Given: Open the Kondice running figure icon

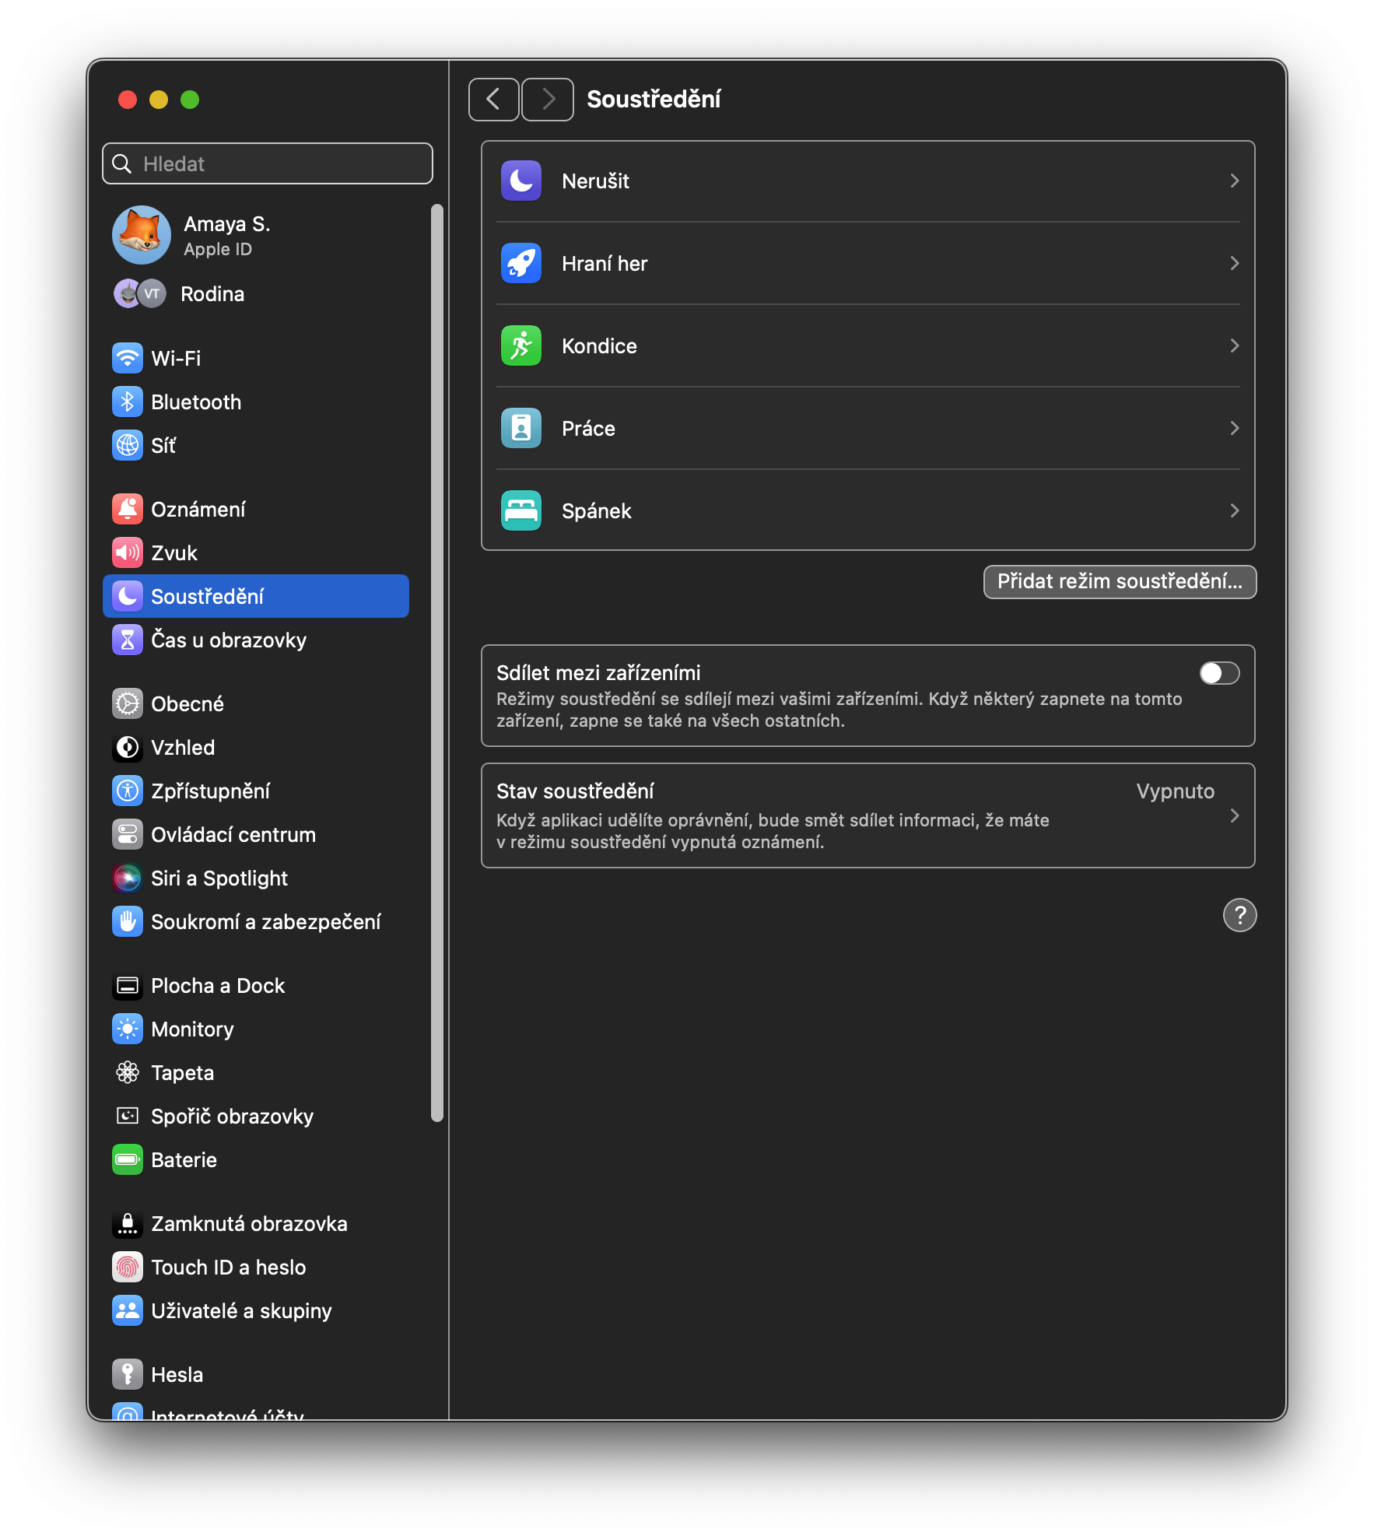Looking at the screenshot, I should [521, 346].
